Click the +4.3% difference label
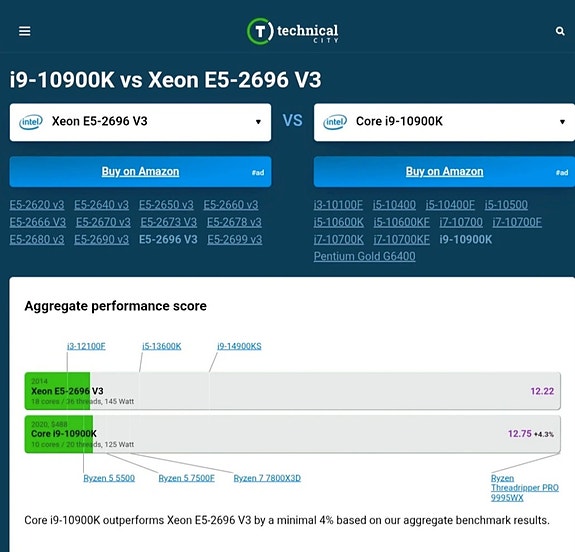 click(544, 434)
